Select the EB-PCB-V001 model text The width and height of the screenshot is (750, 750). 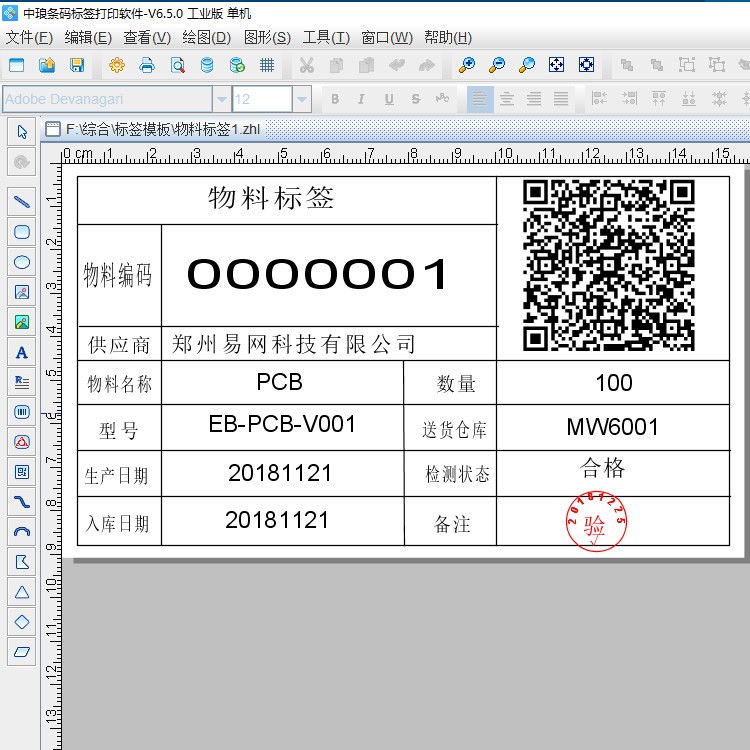(282, 424)
